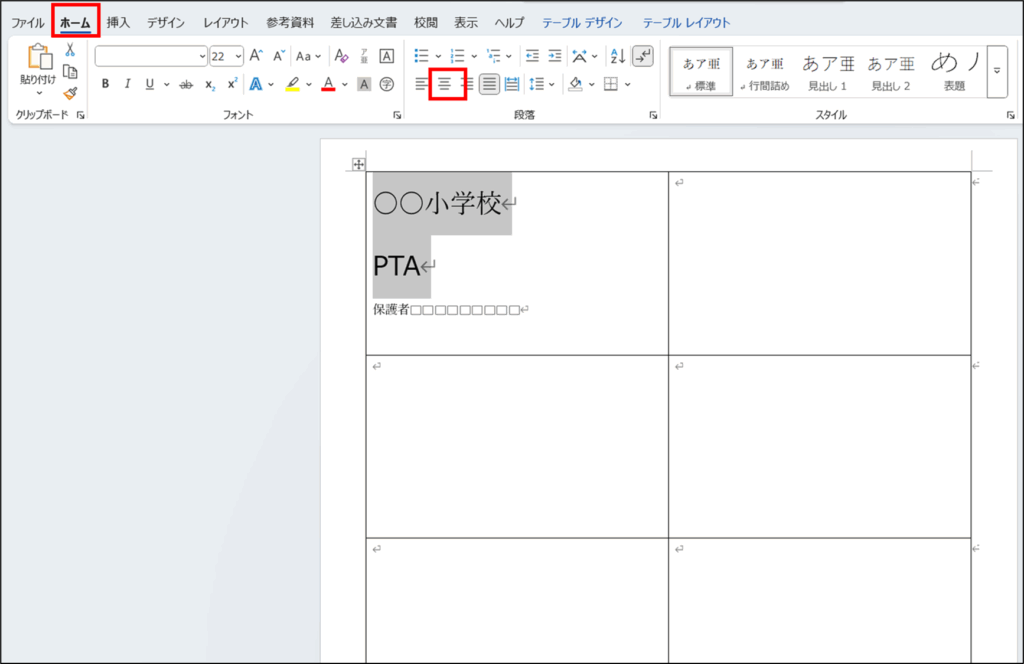Apply the 行間詰め style
The width and height of the screenshot is (1024, 664).
pyautogui.click(x=765, y=72)
